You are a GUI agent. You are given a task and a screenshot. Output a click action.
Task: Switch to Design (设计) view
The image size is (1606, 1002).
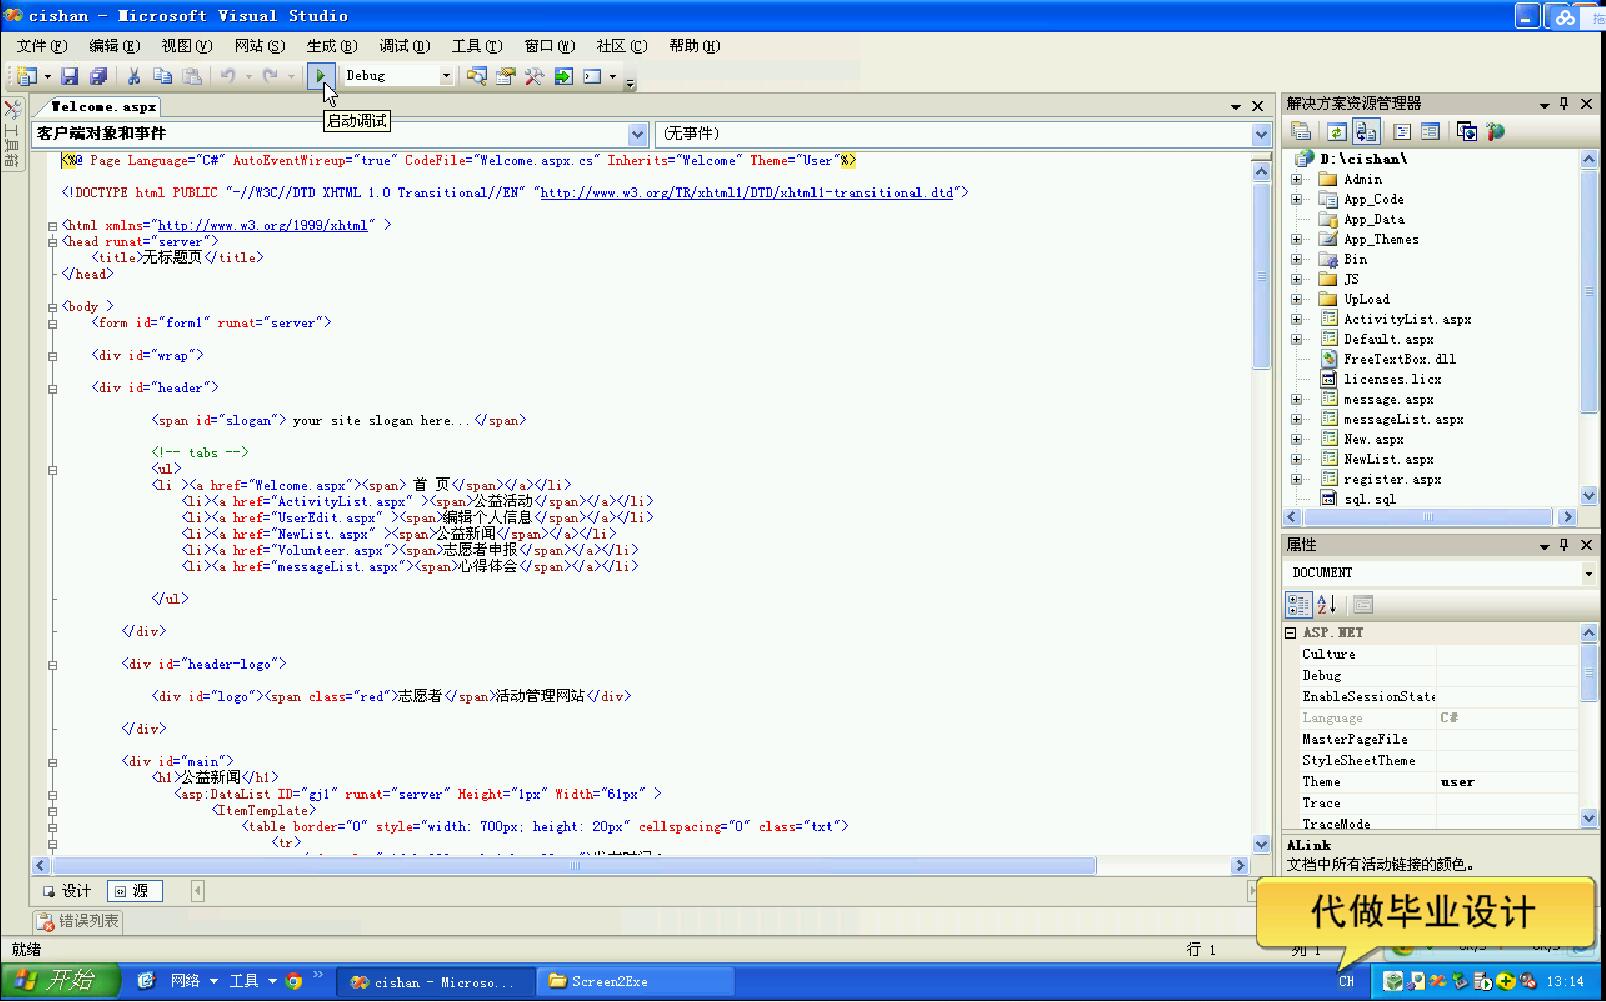[67, 890]
